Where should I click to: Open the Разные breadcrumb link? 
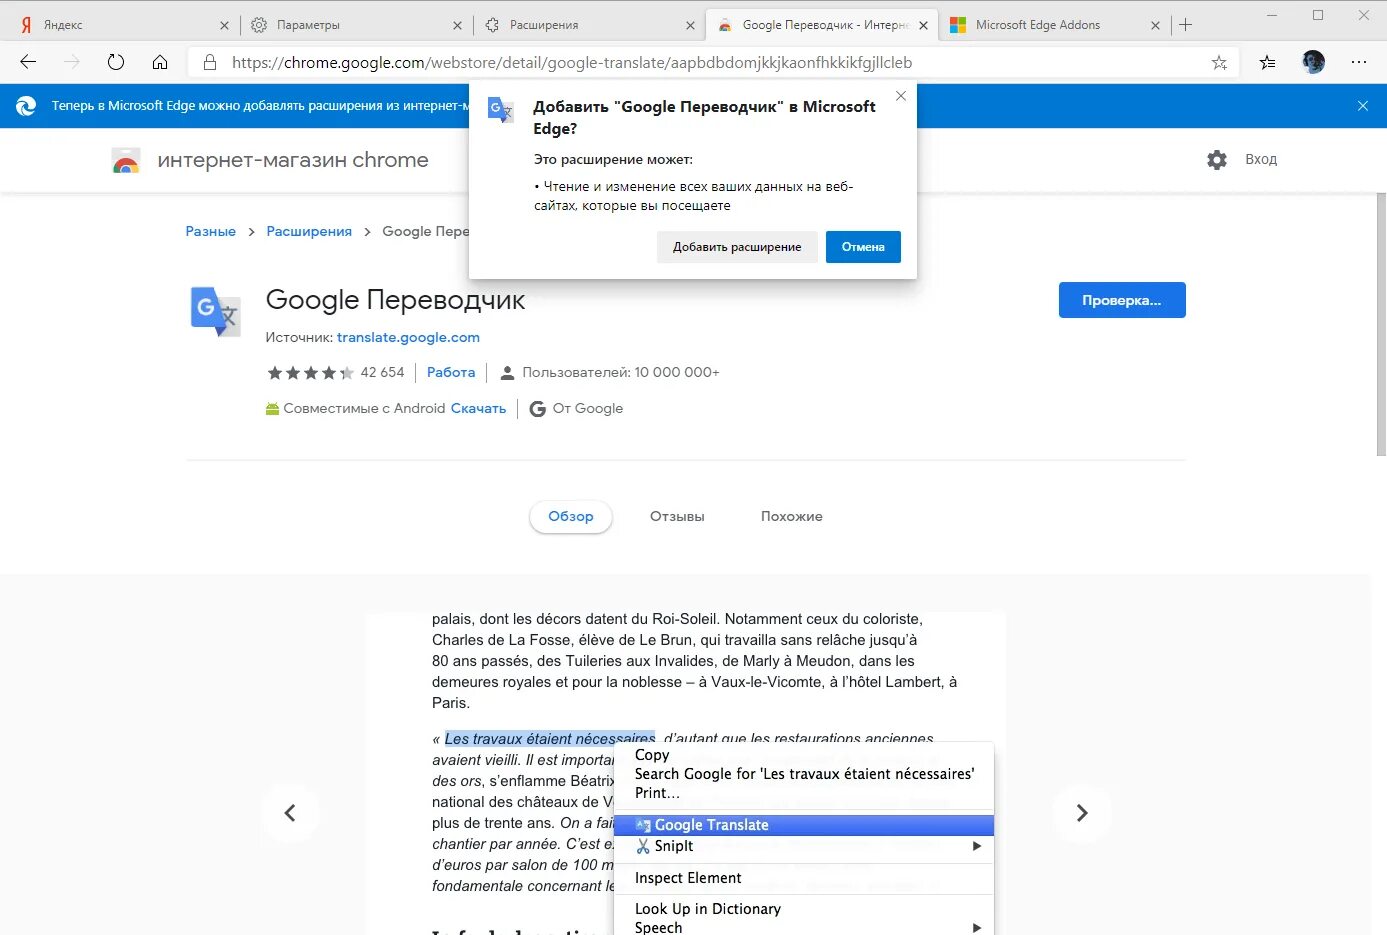tap(211, 231)
